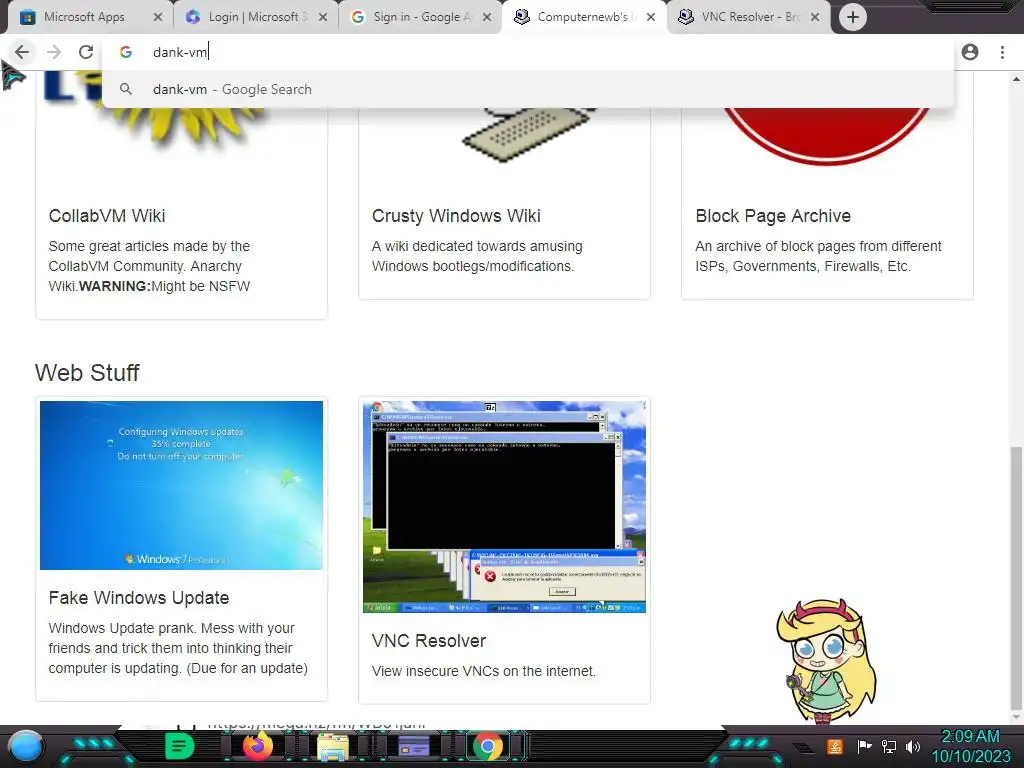Launch Firefox from the taskbar
Screen dimensions: 1024x768
[257, 746]
